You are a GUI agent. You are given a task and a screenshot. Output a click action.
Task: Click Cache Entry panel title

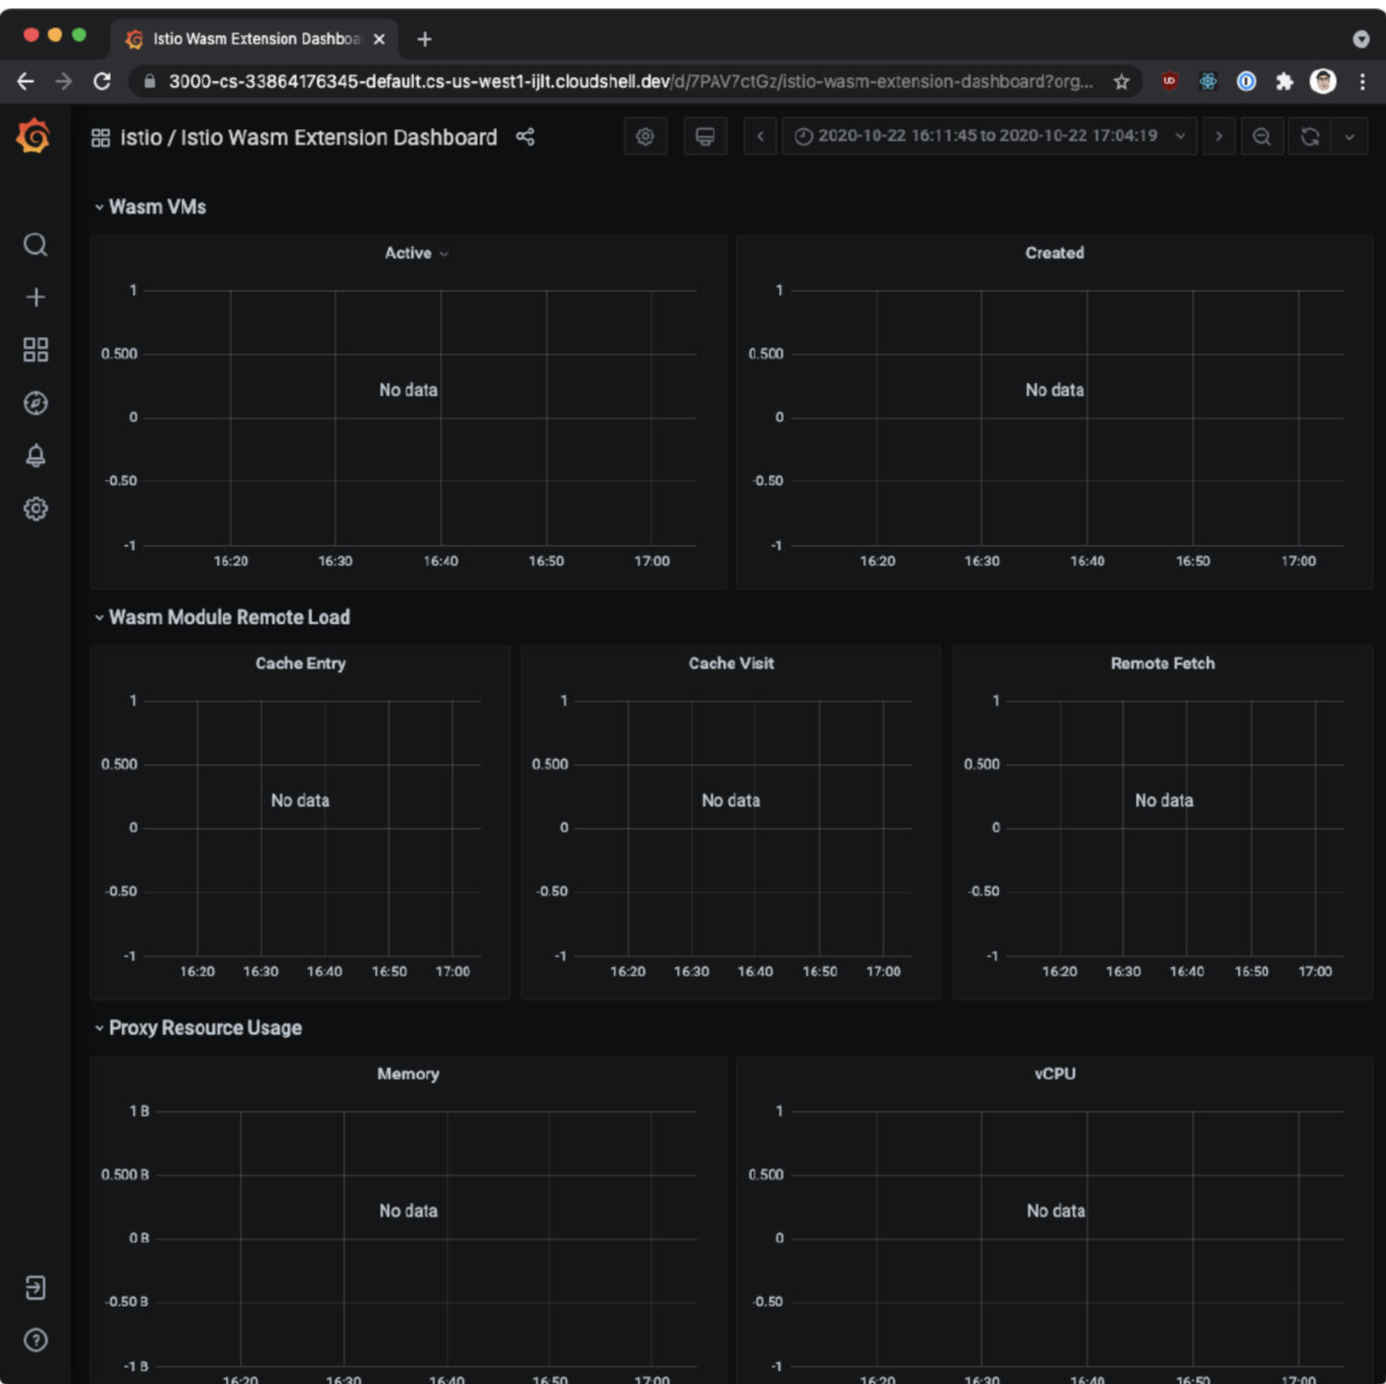[300, 663]
